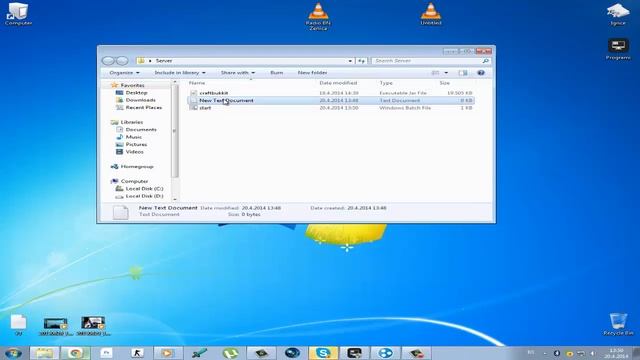Open the Windows Start menu
Image resolution: width=640 pixels, height=360 pixels.
tap(13, 353)
